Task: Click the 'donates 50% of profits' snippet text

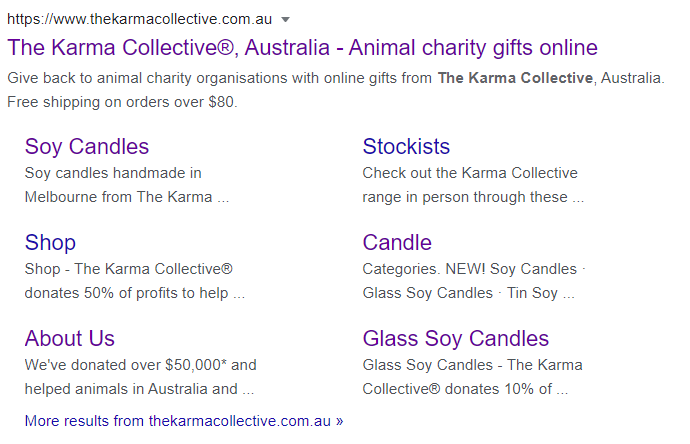Action: (134, 293)
